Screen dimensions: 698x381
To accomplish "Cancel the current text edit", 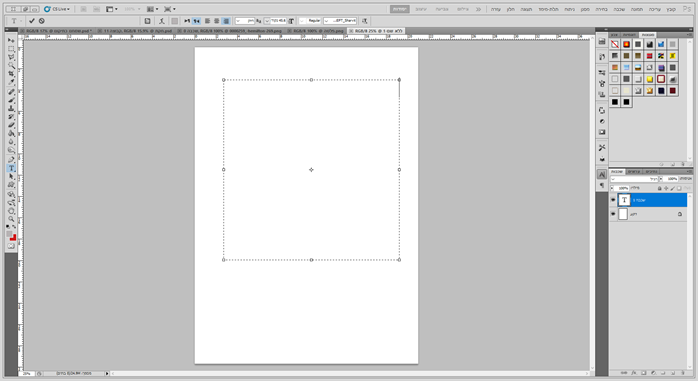I will [41, 21].
